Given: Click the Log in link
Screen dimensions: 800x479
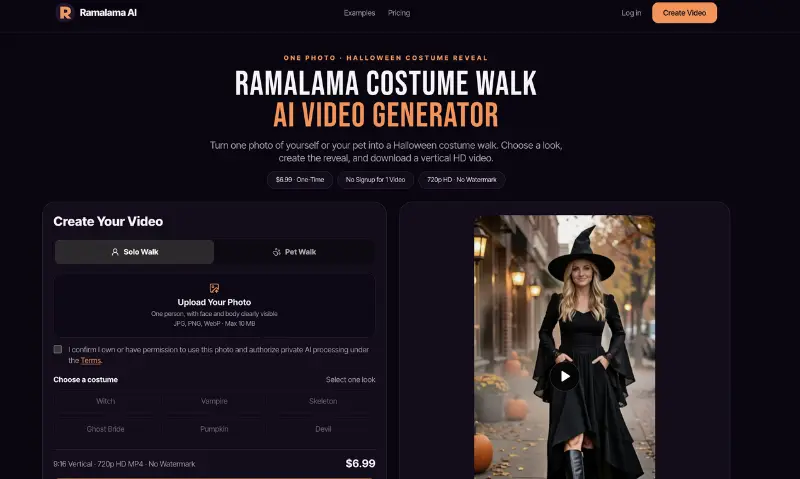Looking at the screenshot, I should (x=631, y=13).
